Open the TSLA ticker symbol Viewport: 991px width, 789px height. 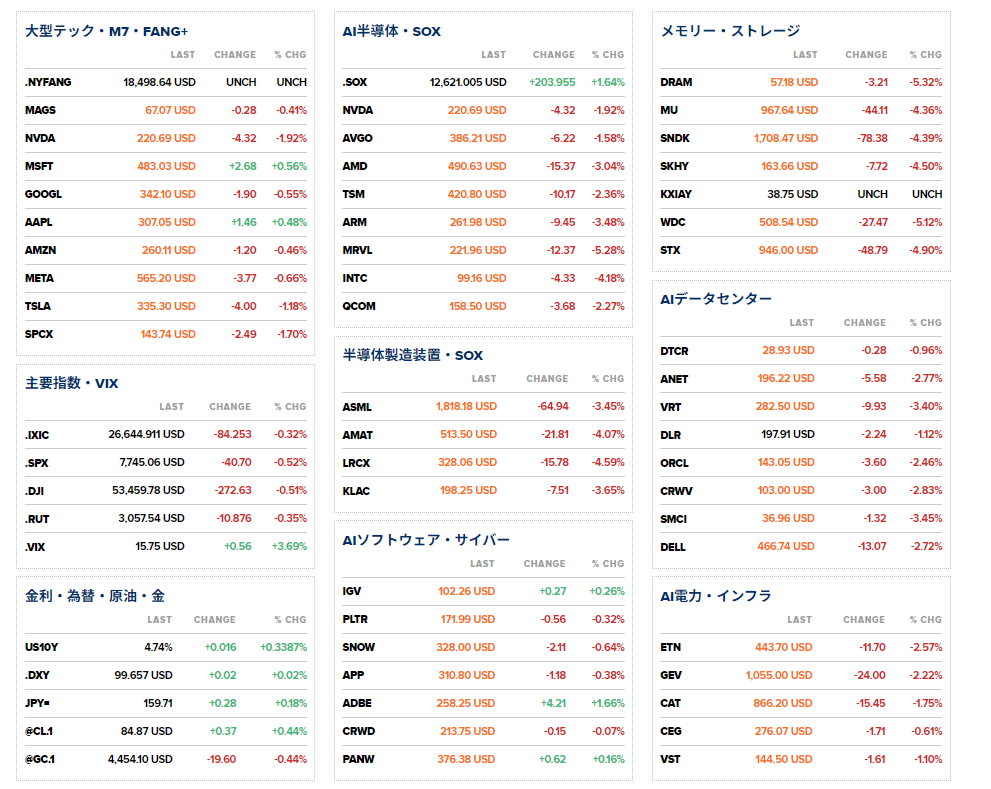[38, 306]
